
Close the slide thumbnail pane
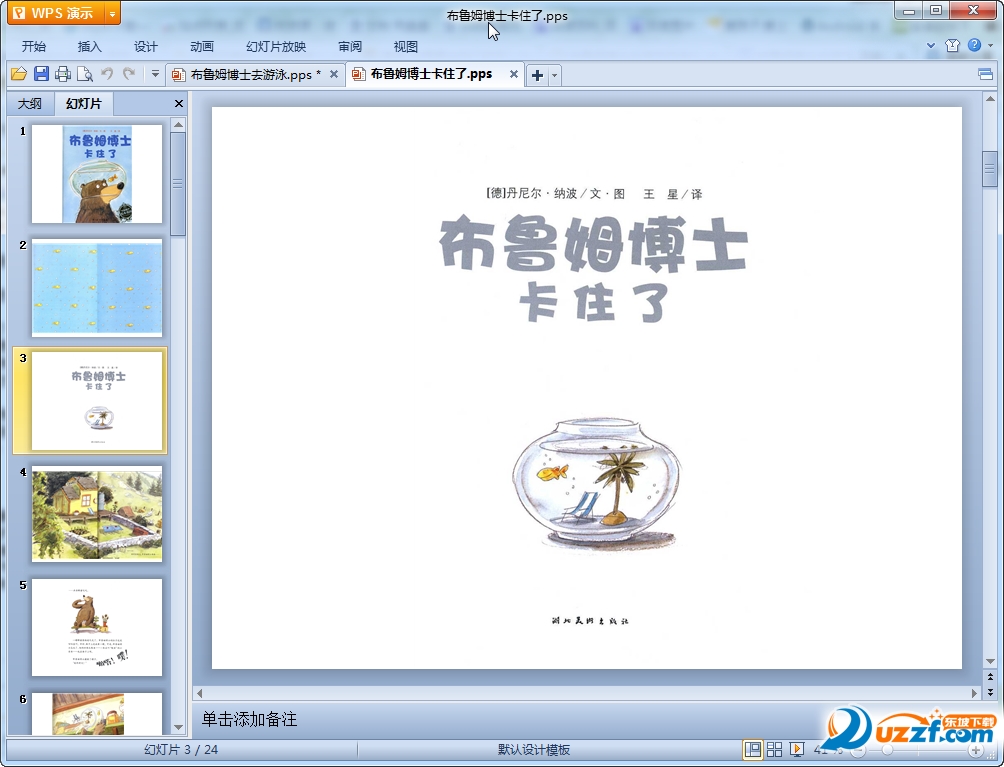179,104
